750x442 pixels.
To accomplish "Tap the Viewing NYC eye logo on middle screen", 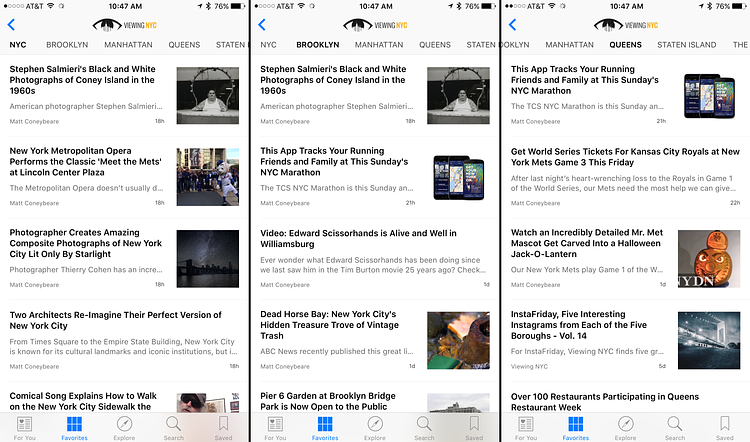I will point(375,25).
